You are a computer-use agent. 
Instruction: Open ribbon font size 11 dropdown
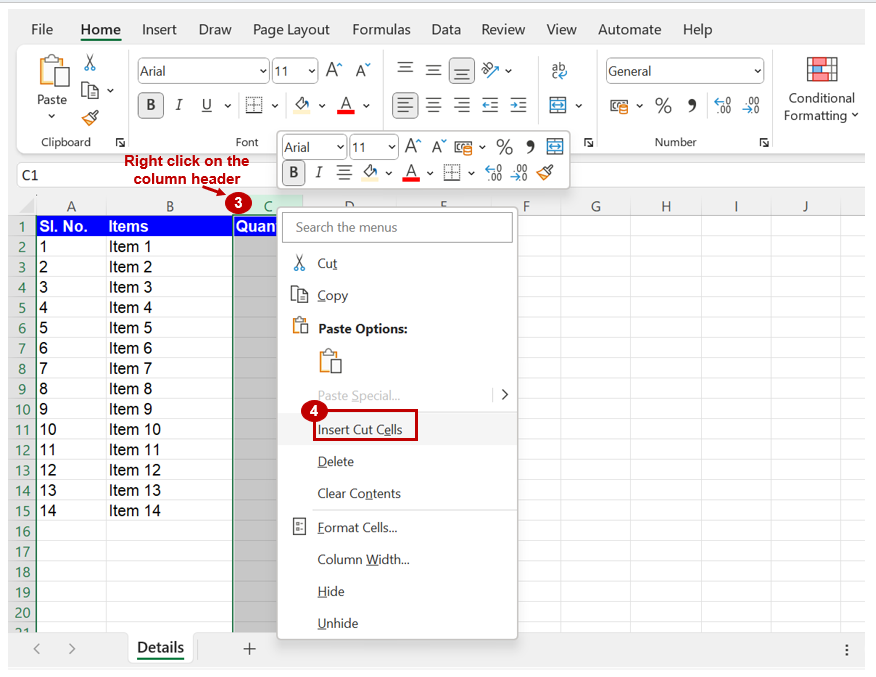[311, 71]
